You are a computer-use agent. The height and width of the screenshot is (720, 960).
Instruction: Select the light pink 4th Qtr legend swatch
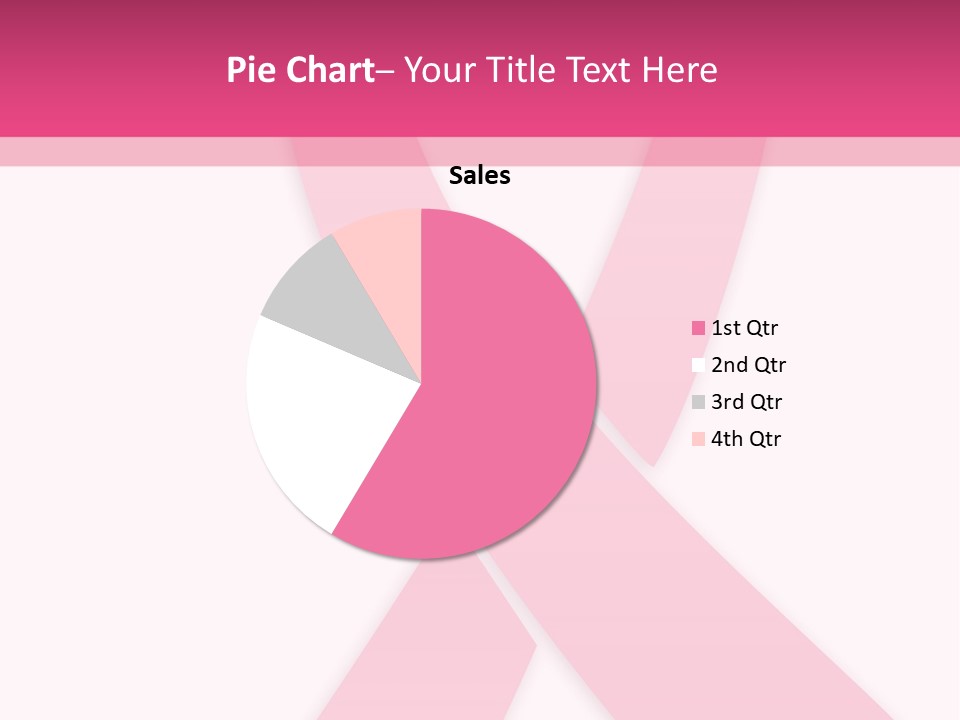[698, 439]
